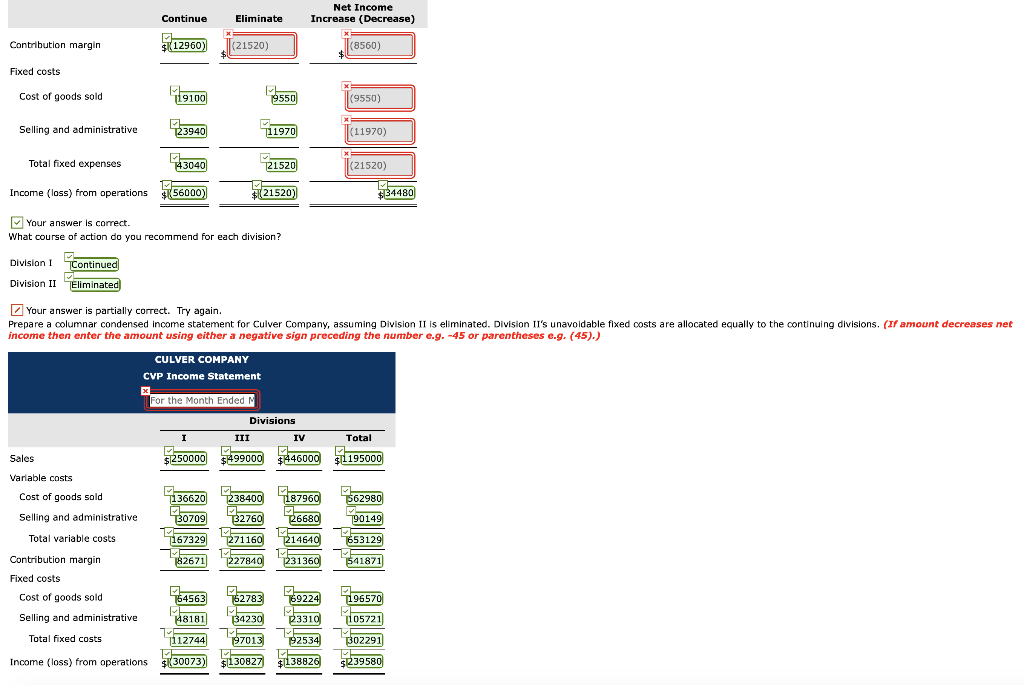Select the Total fixed expenses Continue field 43040

(x=191, y=165)
